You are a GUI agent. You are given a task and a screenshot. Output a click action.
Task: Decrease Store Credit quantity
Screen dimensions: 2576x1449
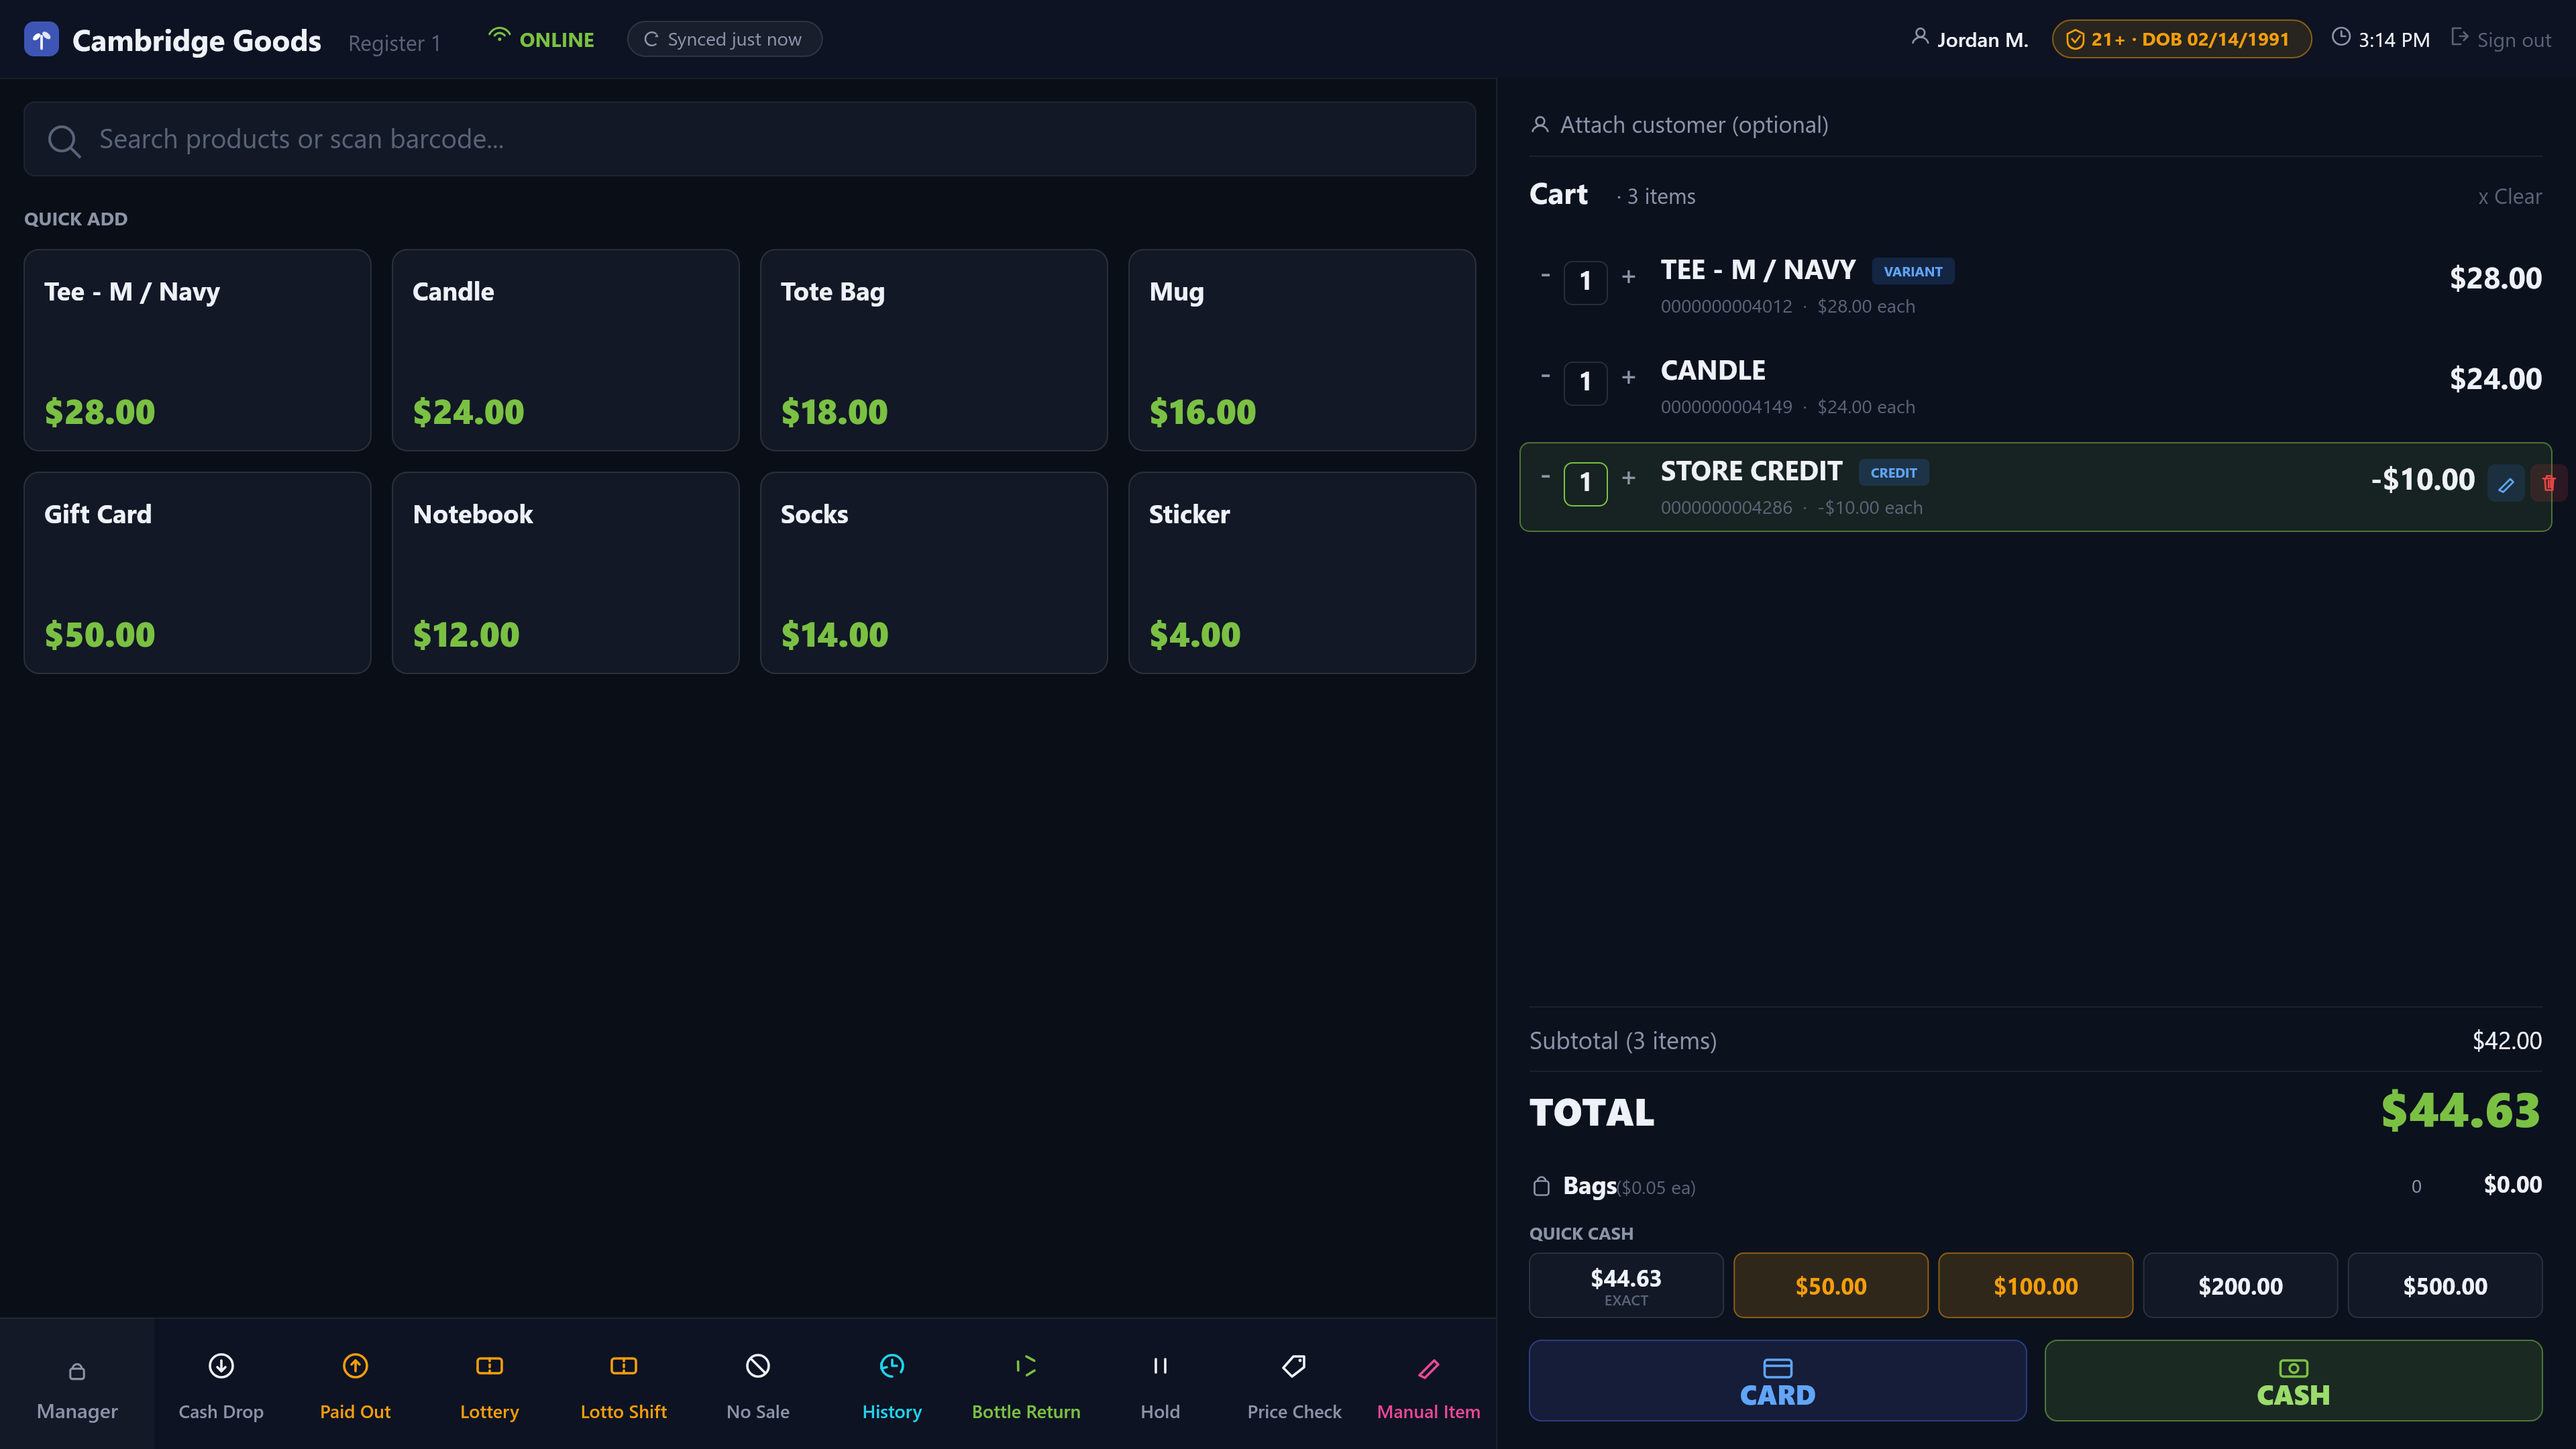[1545, 476]
